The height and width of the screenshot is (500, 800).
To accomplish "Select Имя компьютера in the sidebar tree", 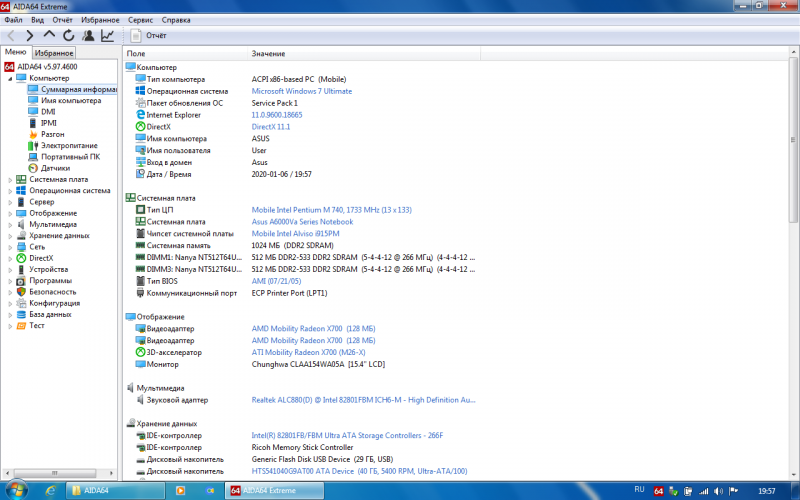I will pos(71,101).
